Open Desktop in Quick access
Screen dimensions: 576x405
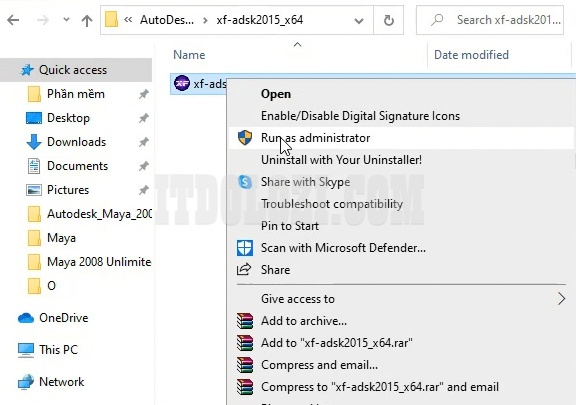[68, 118]
